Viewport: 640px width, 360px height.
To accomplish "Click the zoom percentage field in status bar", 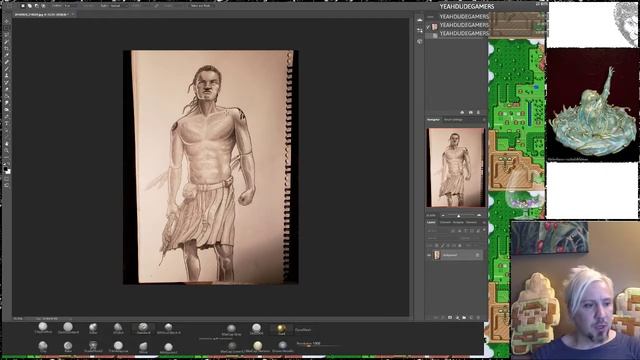I will (18, 318).
